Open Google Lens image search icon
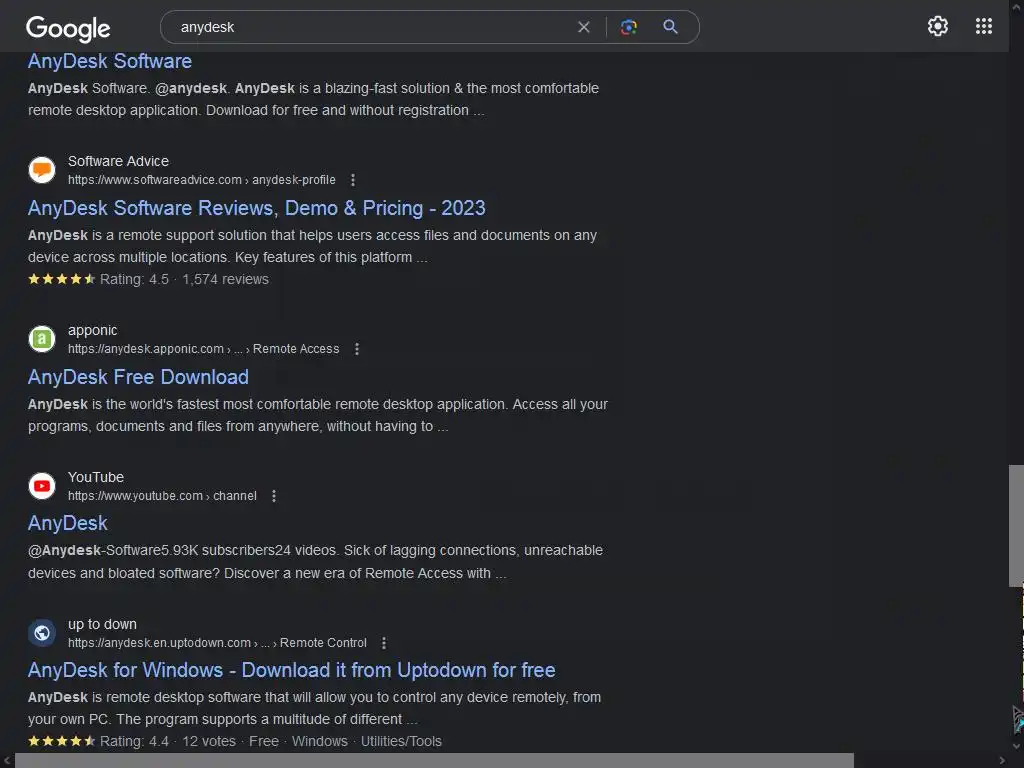Image resolution: width=1024 pixels, height=768 pixels. [x=628, y=27]
